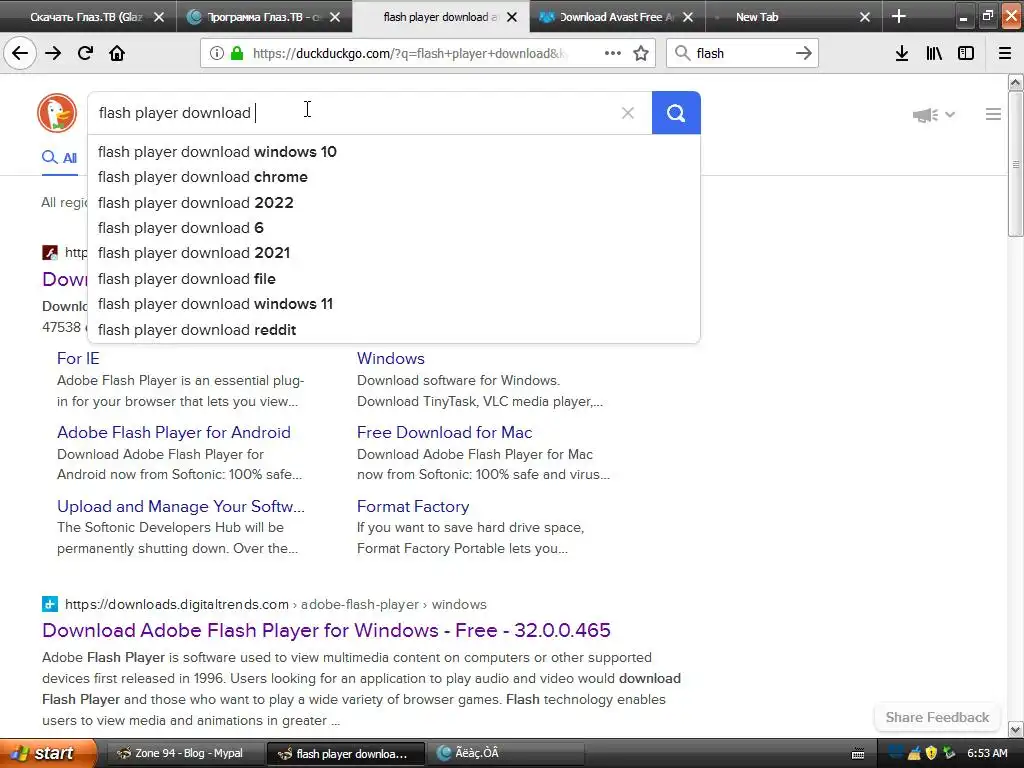Choose suggestion ending in windows 10
The height and width of the screenshot is (768, 1024).
(x=394, y=152)
